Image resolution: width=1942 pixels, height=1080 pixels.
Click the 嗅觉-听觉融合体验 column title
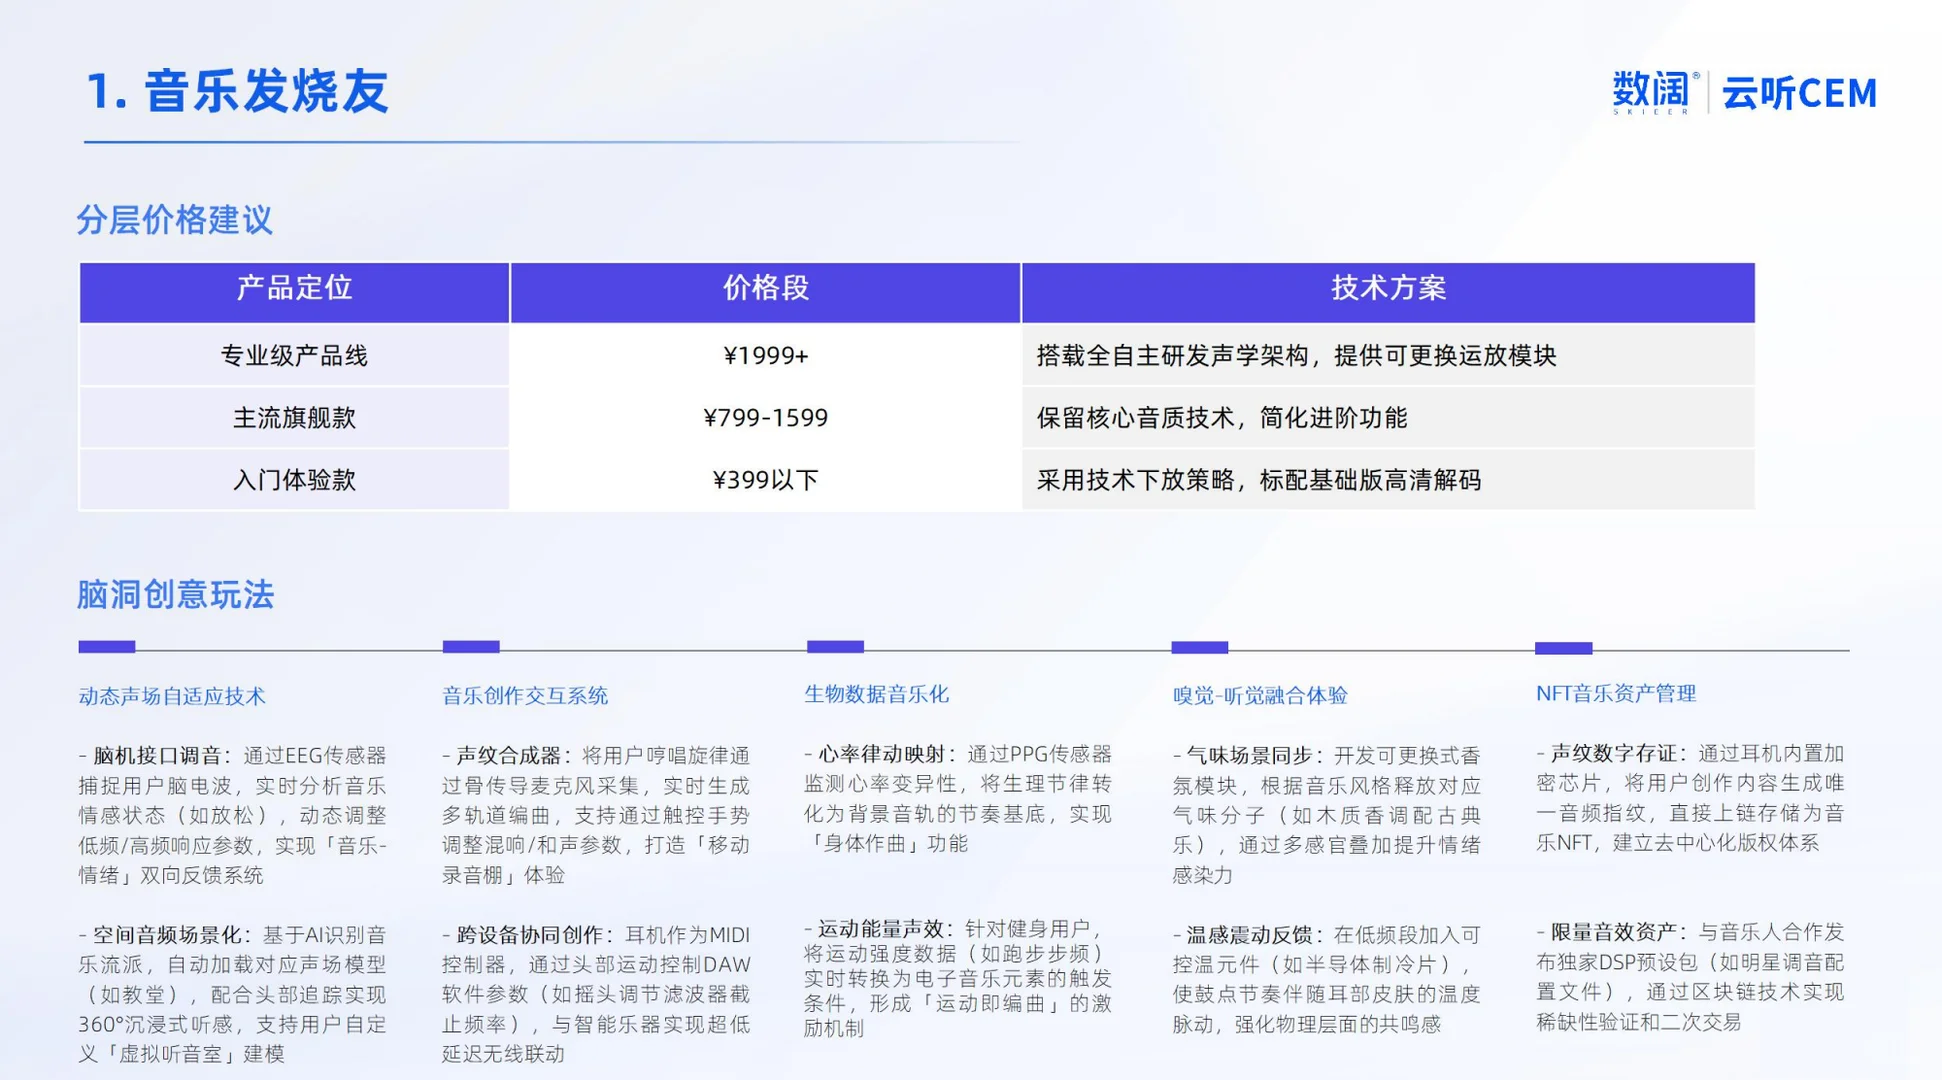[1260, 696]
